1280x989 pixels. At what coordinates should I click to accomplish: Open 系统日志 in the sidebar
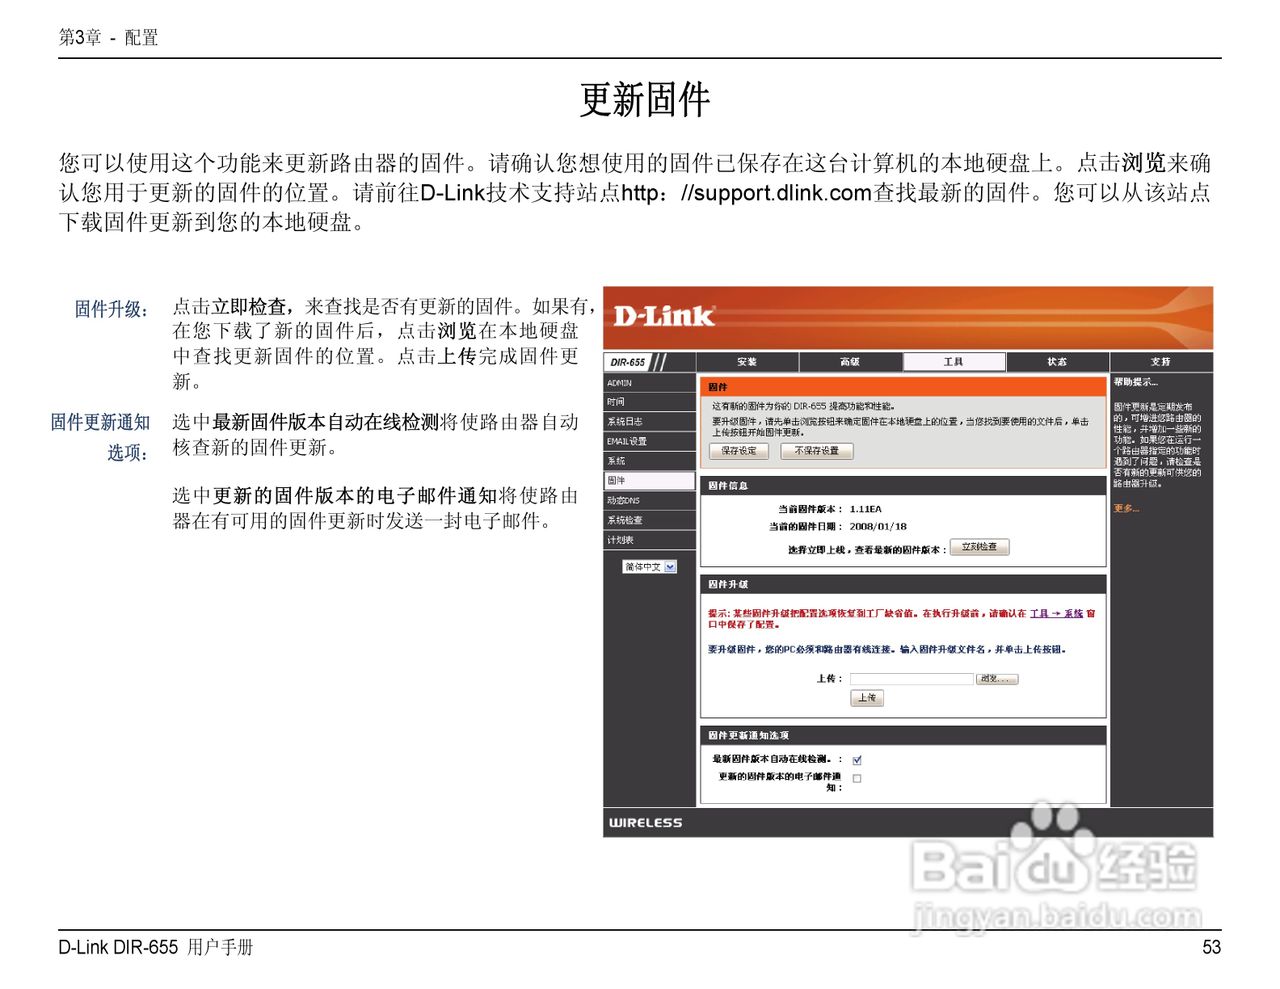coord(649,422)
